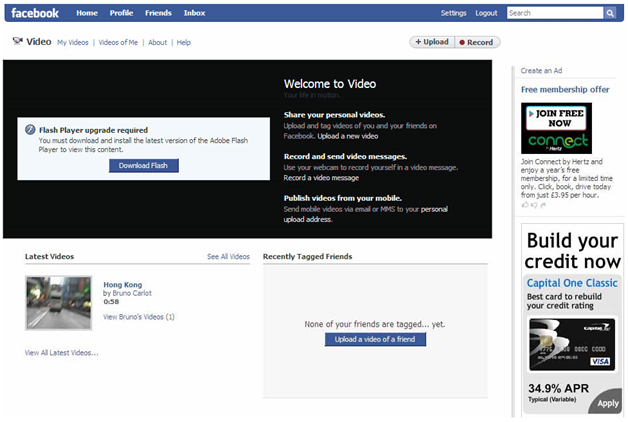Click the 0:58 video duration text
This screenshot has height=422, width=628.
(x=111, y=302)
